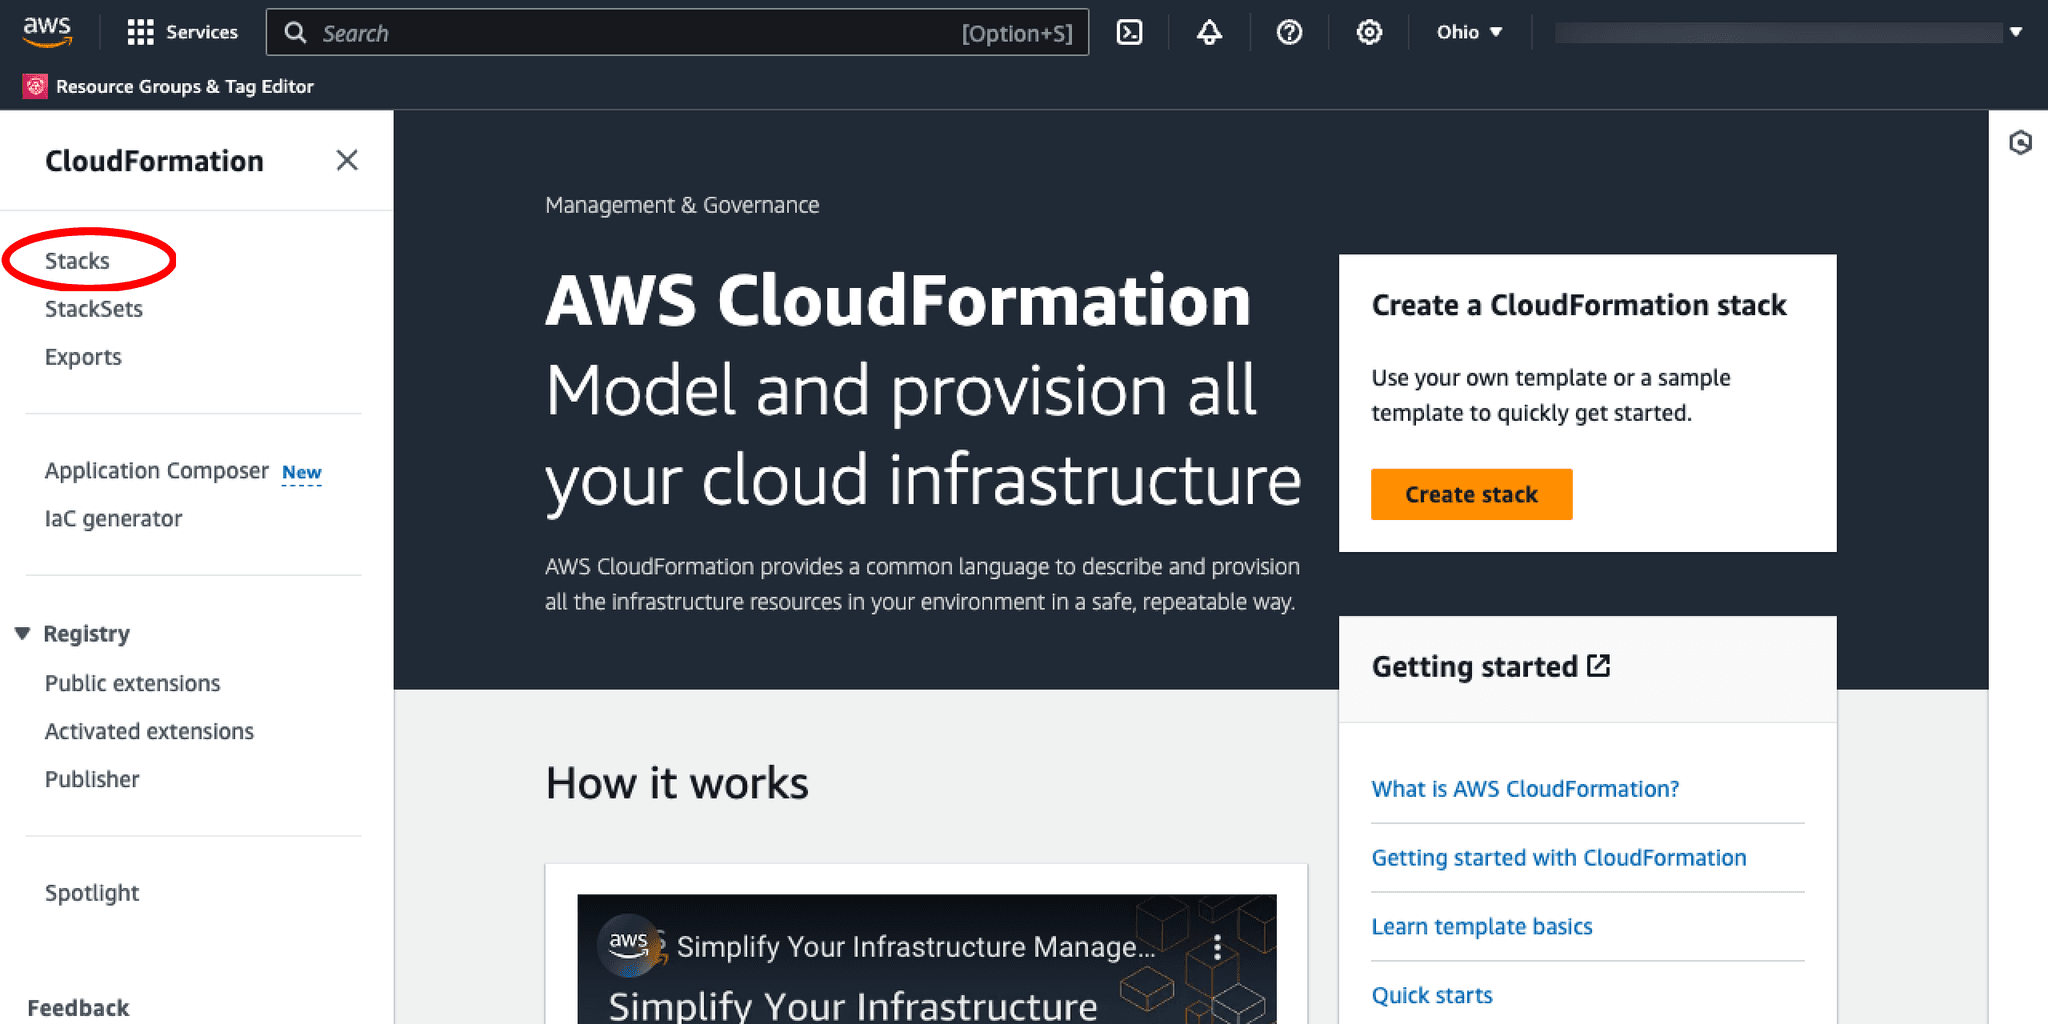The height and width of the screenshot is (1024, 2048).
Task: Open Application Composer
Action: [x=157, y=471]
